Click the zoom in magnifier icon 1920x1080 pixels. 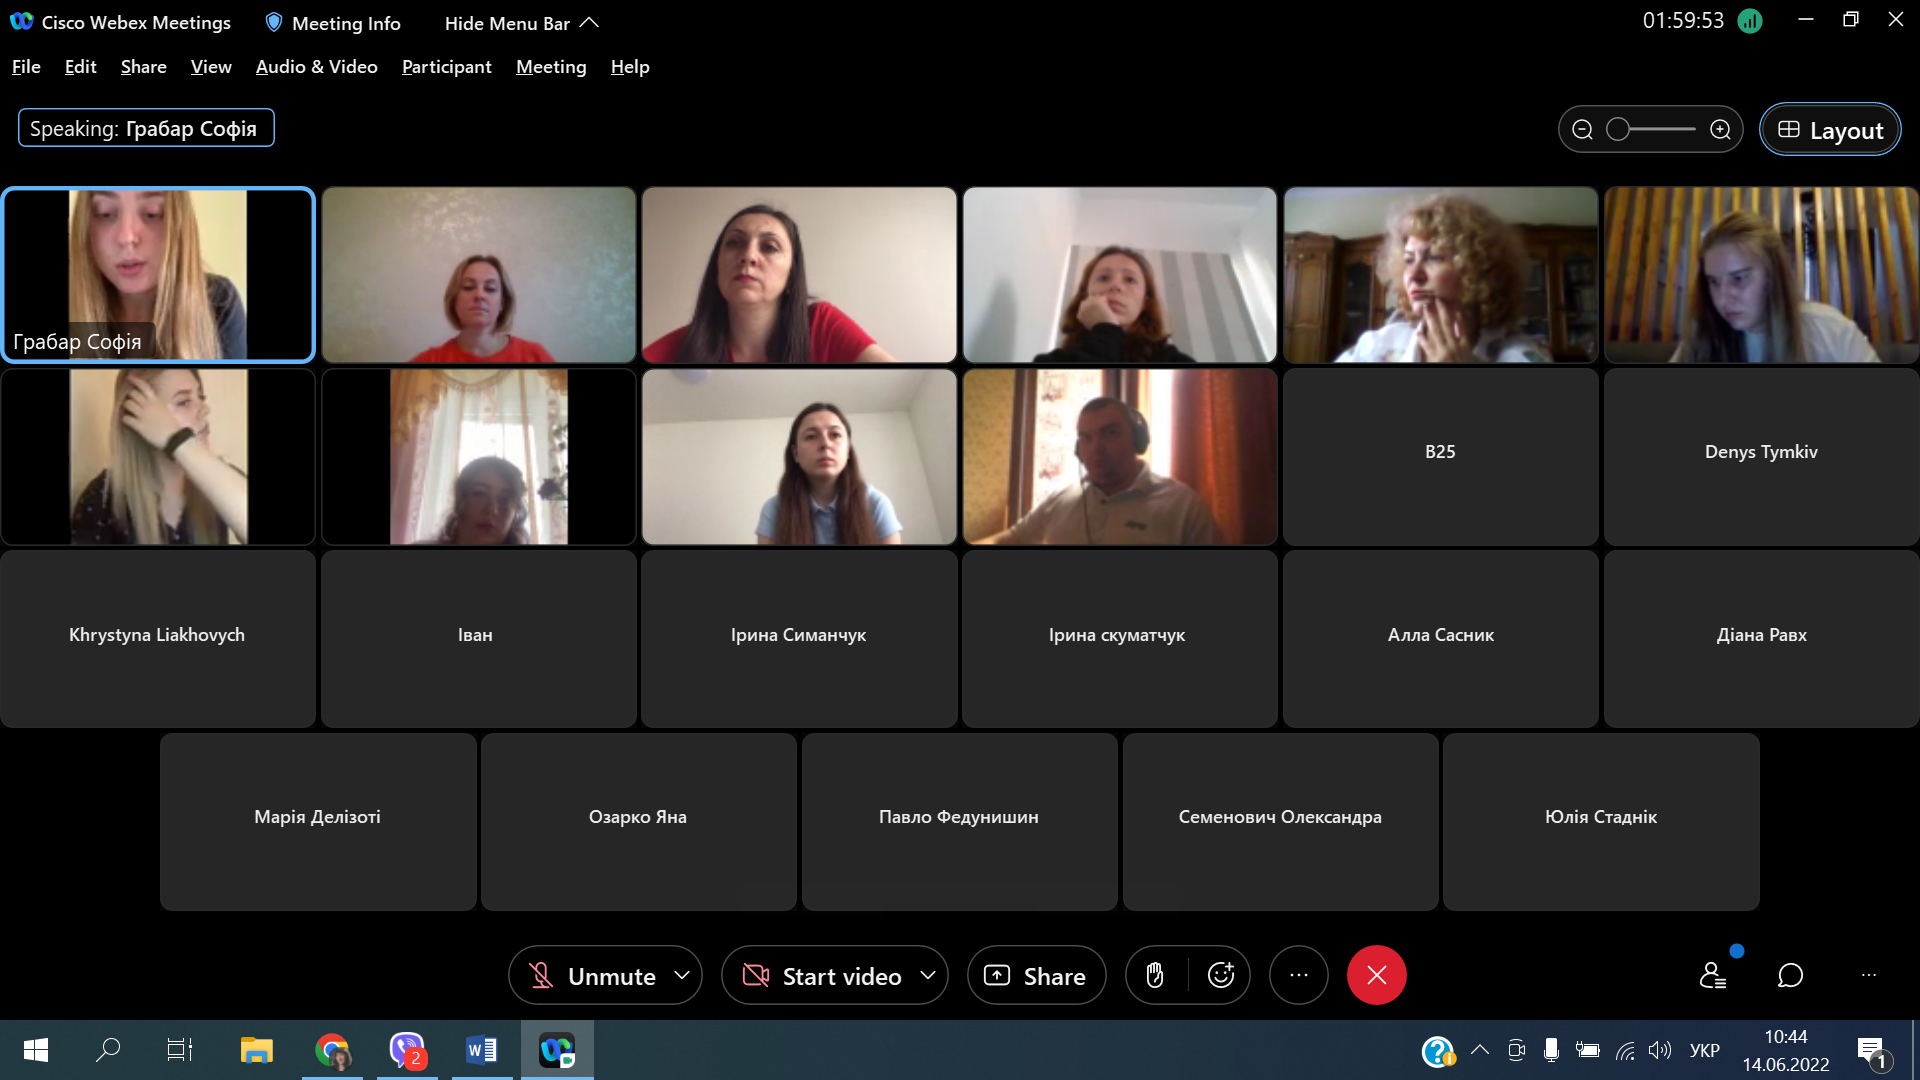pyautogui.click(x=1720, y=130)
